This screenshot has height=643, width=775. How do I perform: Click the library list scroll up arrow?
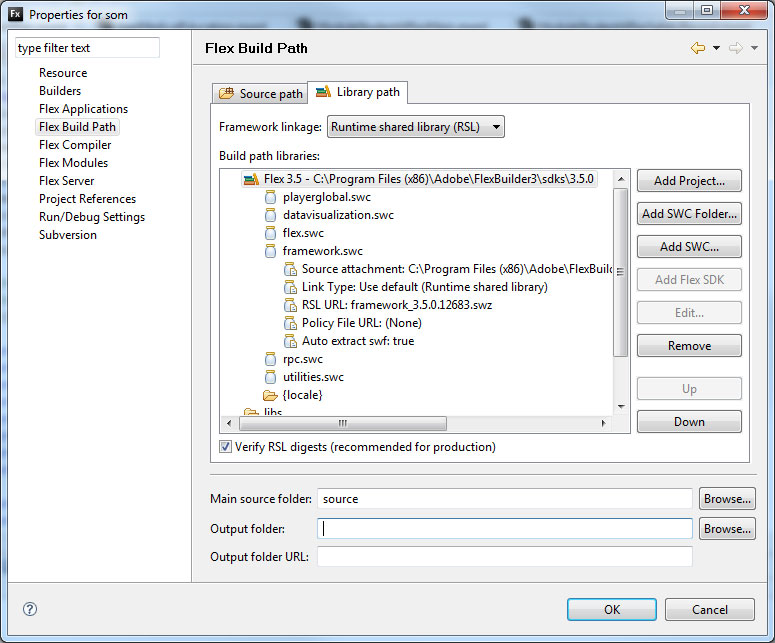621,179
